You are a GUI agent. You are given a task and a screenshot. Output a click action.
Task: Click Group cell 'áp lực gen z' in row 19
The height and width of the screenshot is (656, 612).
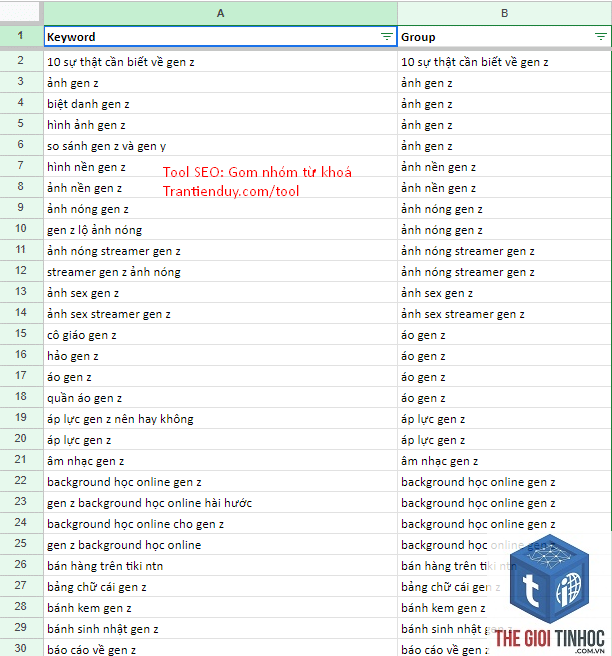[x=504, y=418]
